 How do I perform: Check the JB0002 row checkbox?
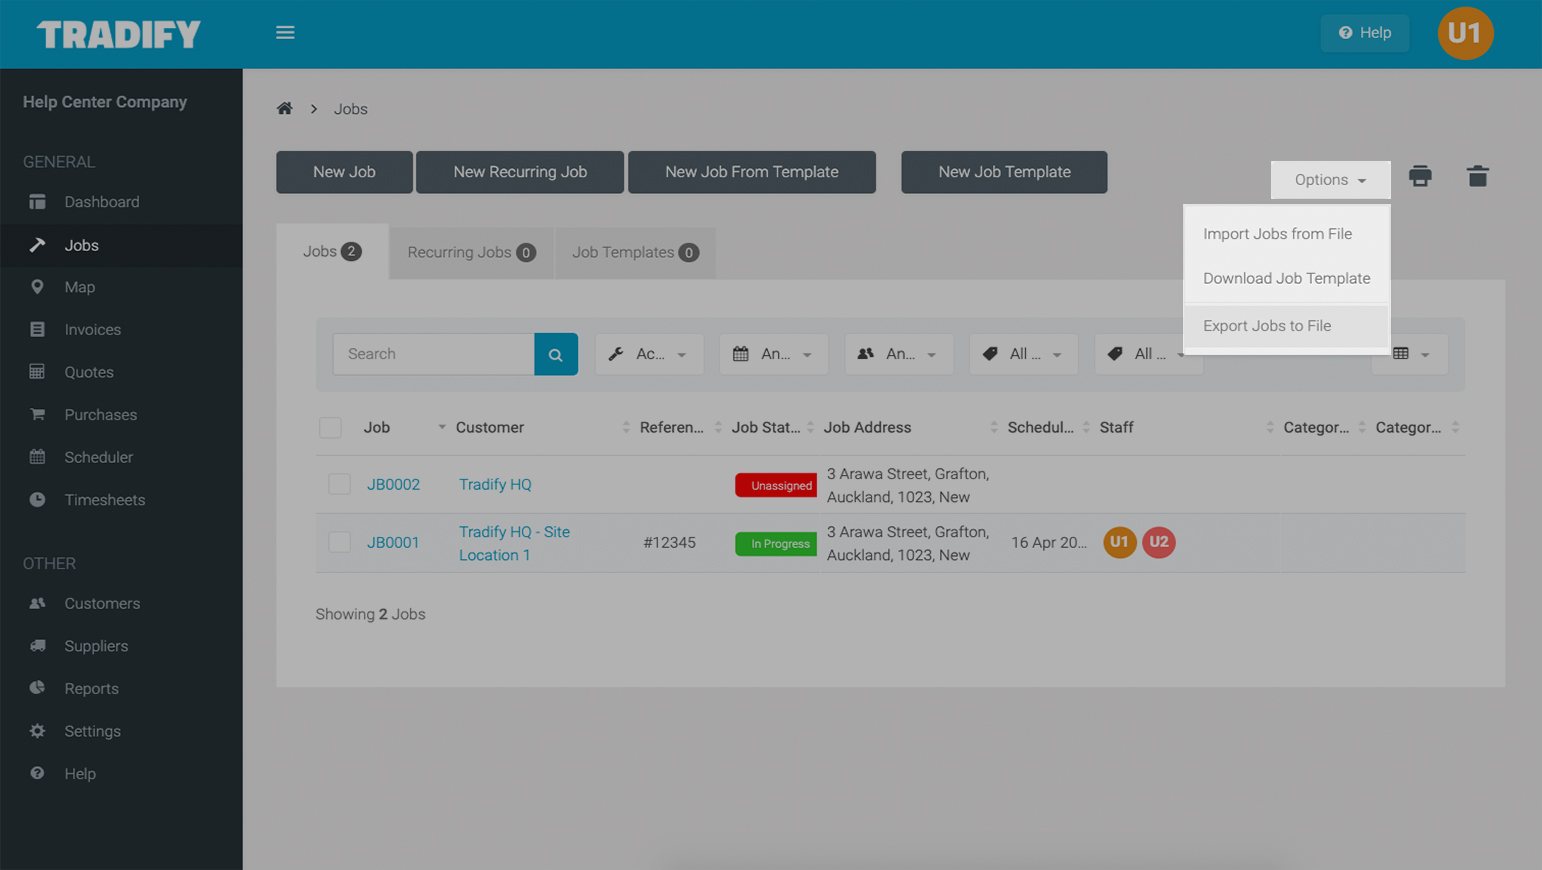[x=339, y=484]
